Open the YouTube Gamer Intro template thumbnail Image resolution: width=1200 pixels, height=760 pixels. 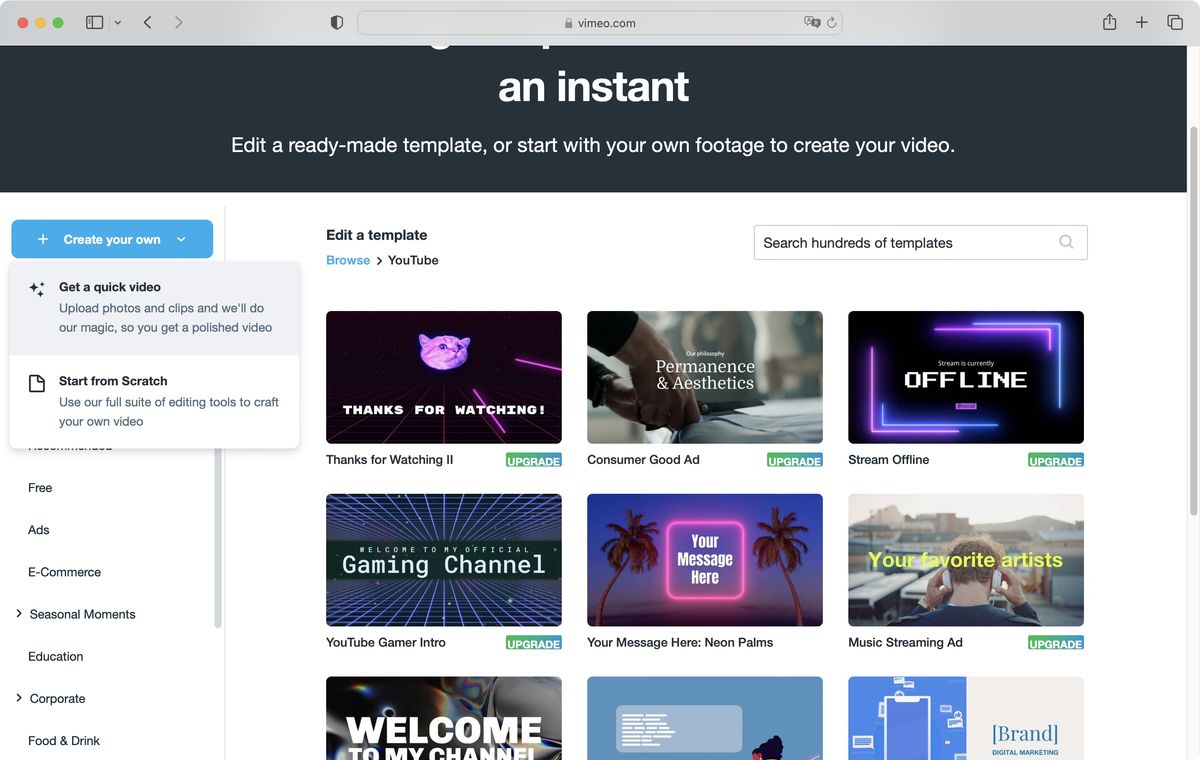[x=443, y=559]
